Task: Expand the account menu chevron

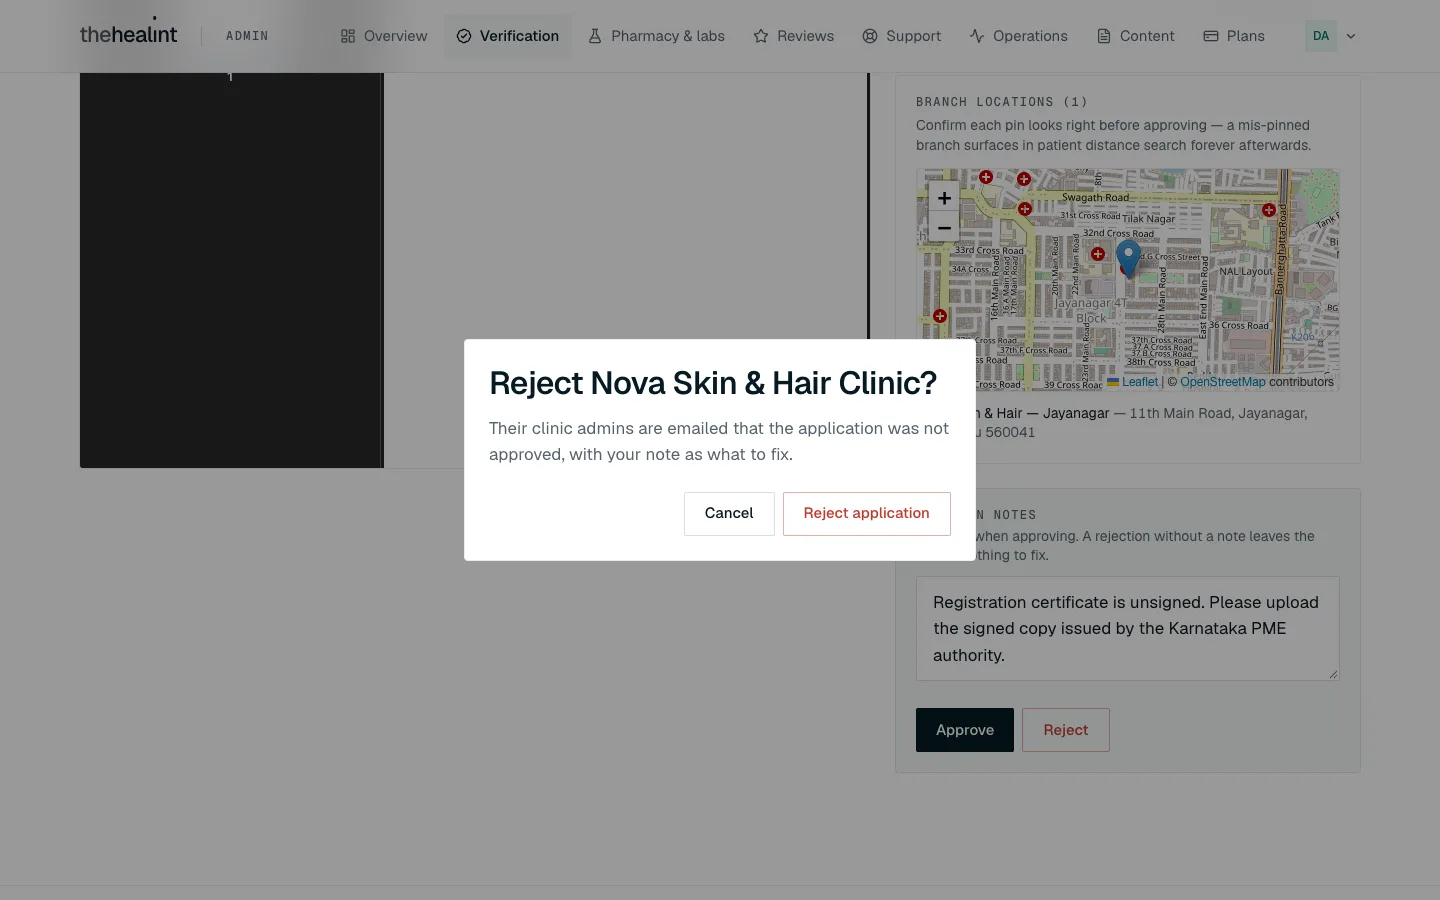Action: click(1351, 36)
